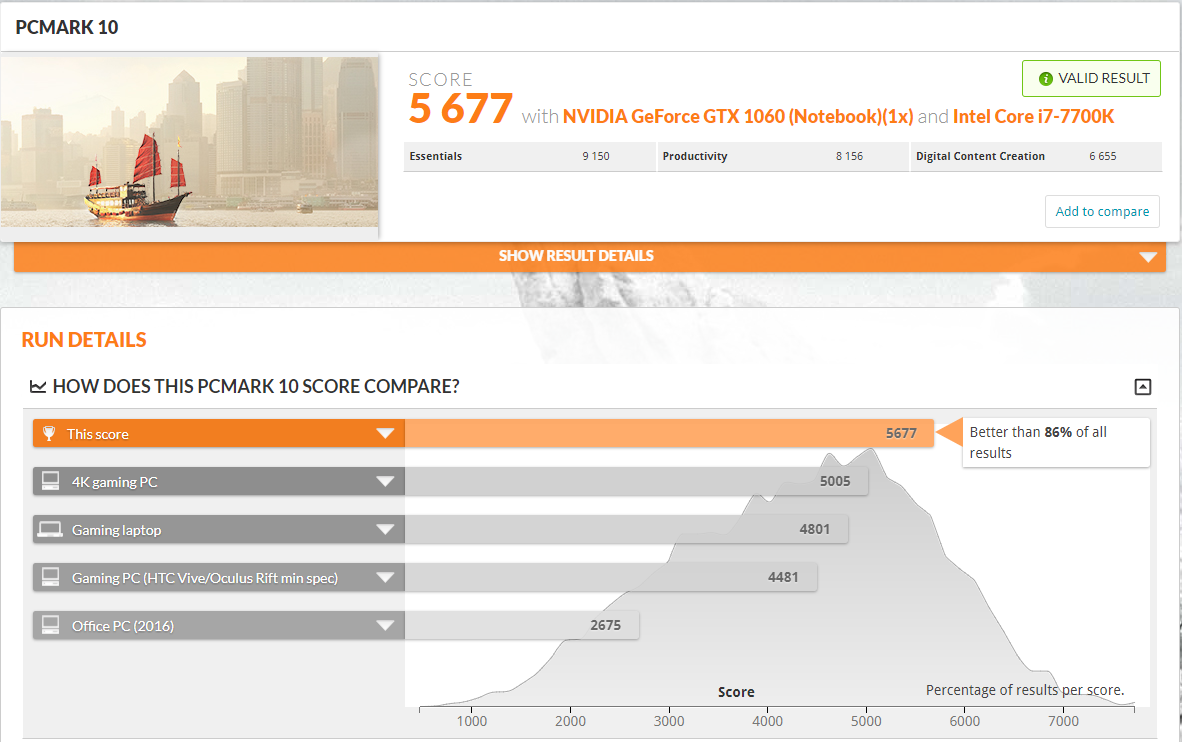Expand the Office PC (2016) dropdown arrow
The height and width of the screenshot is (742, 1182).
(x=385, y=625)
